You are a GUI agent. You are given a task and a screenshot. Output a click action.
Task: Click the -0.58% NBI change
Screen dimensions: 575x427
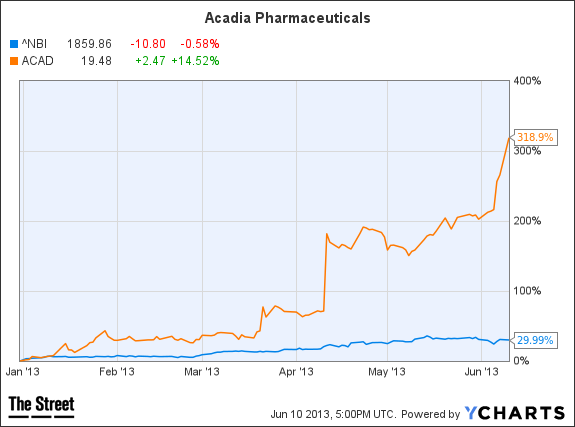[200, 44]
